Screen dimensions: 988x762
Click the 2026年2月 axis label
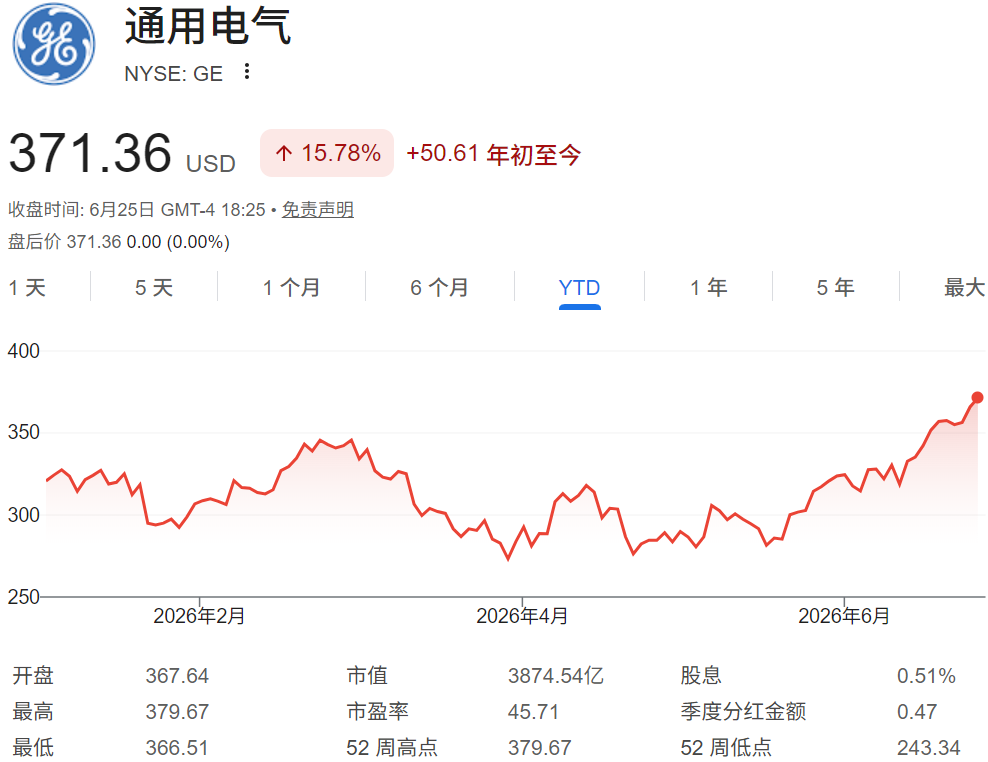pyautogui.click(x=199, y=616)
